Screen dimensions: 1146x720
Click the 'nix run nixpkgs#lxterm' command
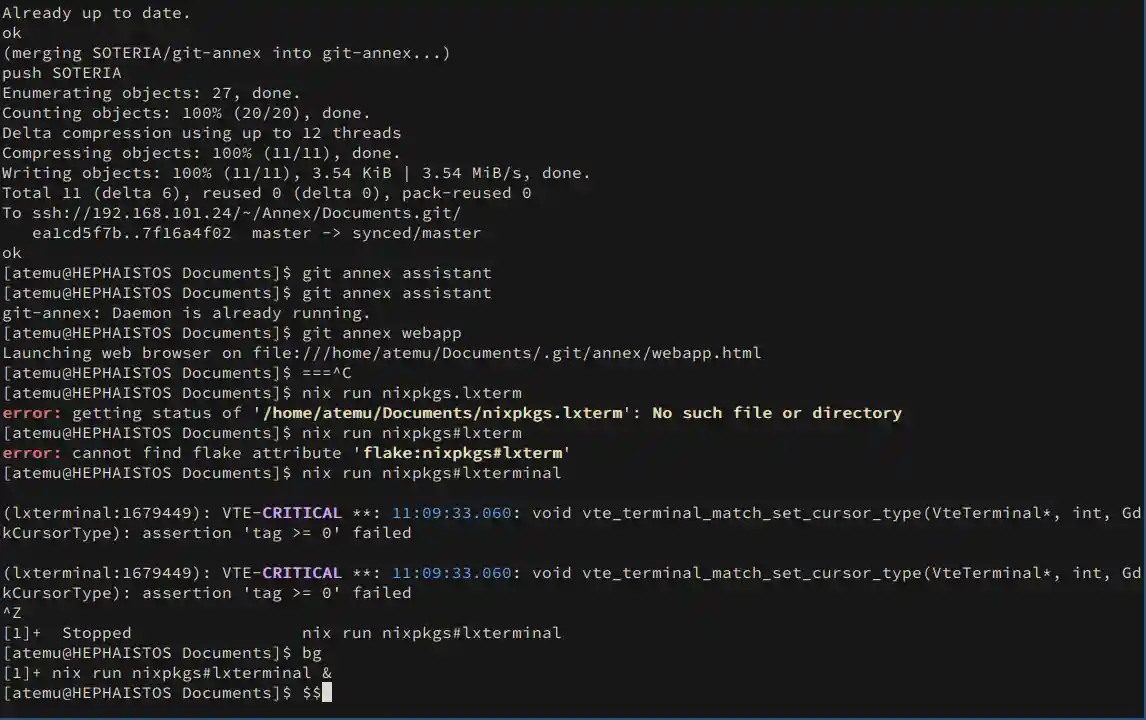411,433
